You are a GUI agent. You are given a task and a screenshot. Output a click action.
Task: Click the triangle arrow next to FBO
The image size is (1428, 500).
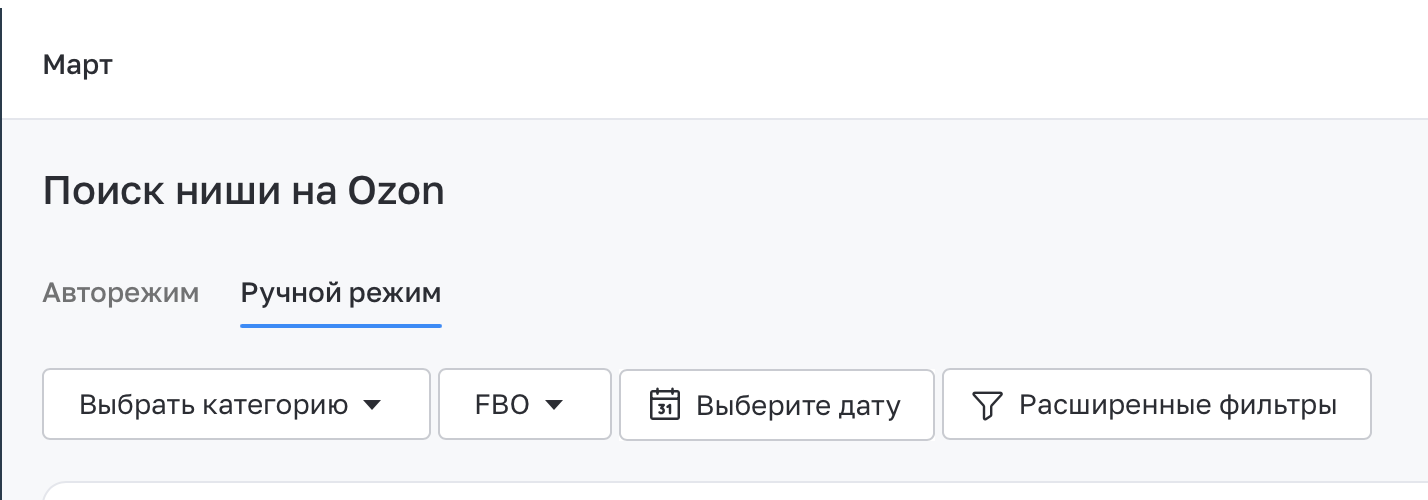point(554,405)
